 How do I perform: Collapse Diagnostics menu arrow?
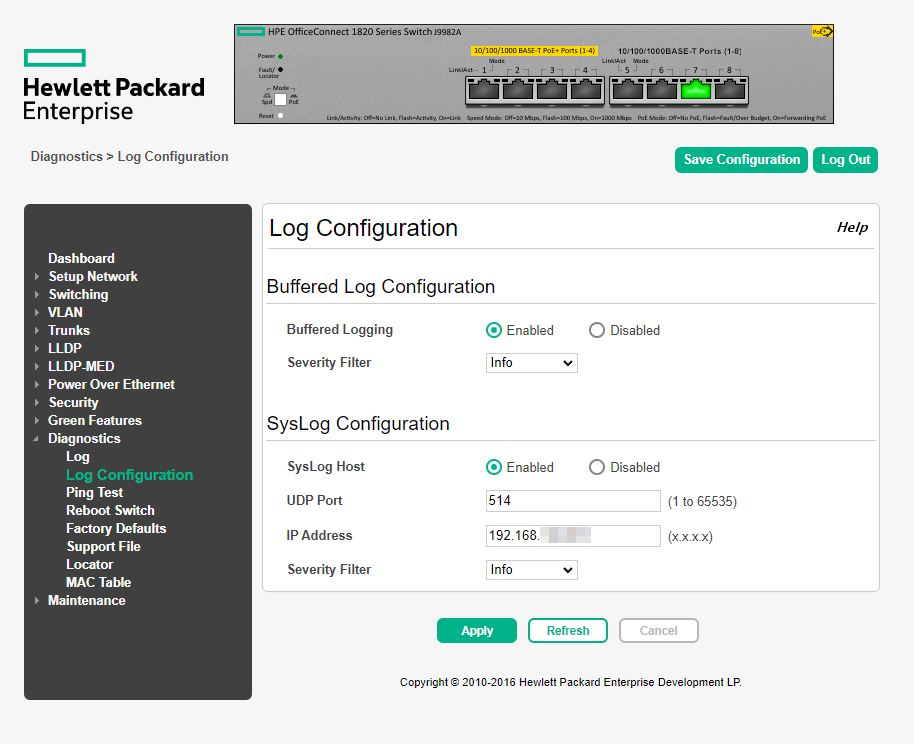tap(36, 438)
